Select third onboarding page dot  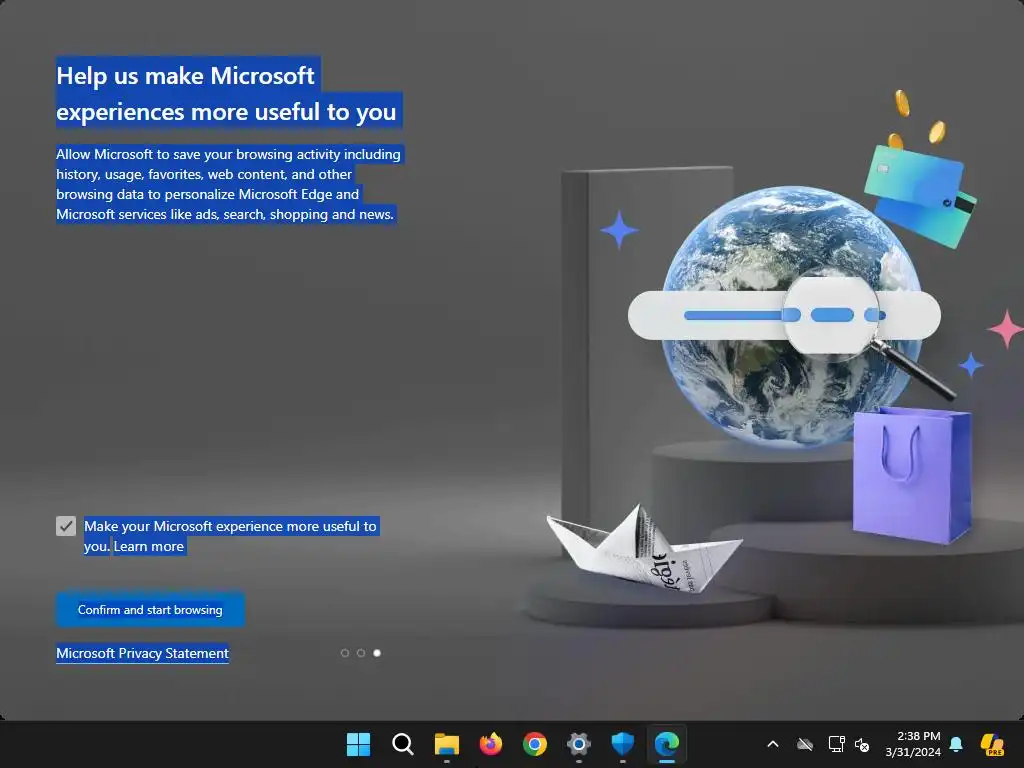(377, 653)
